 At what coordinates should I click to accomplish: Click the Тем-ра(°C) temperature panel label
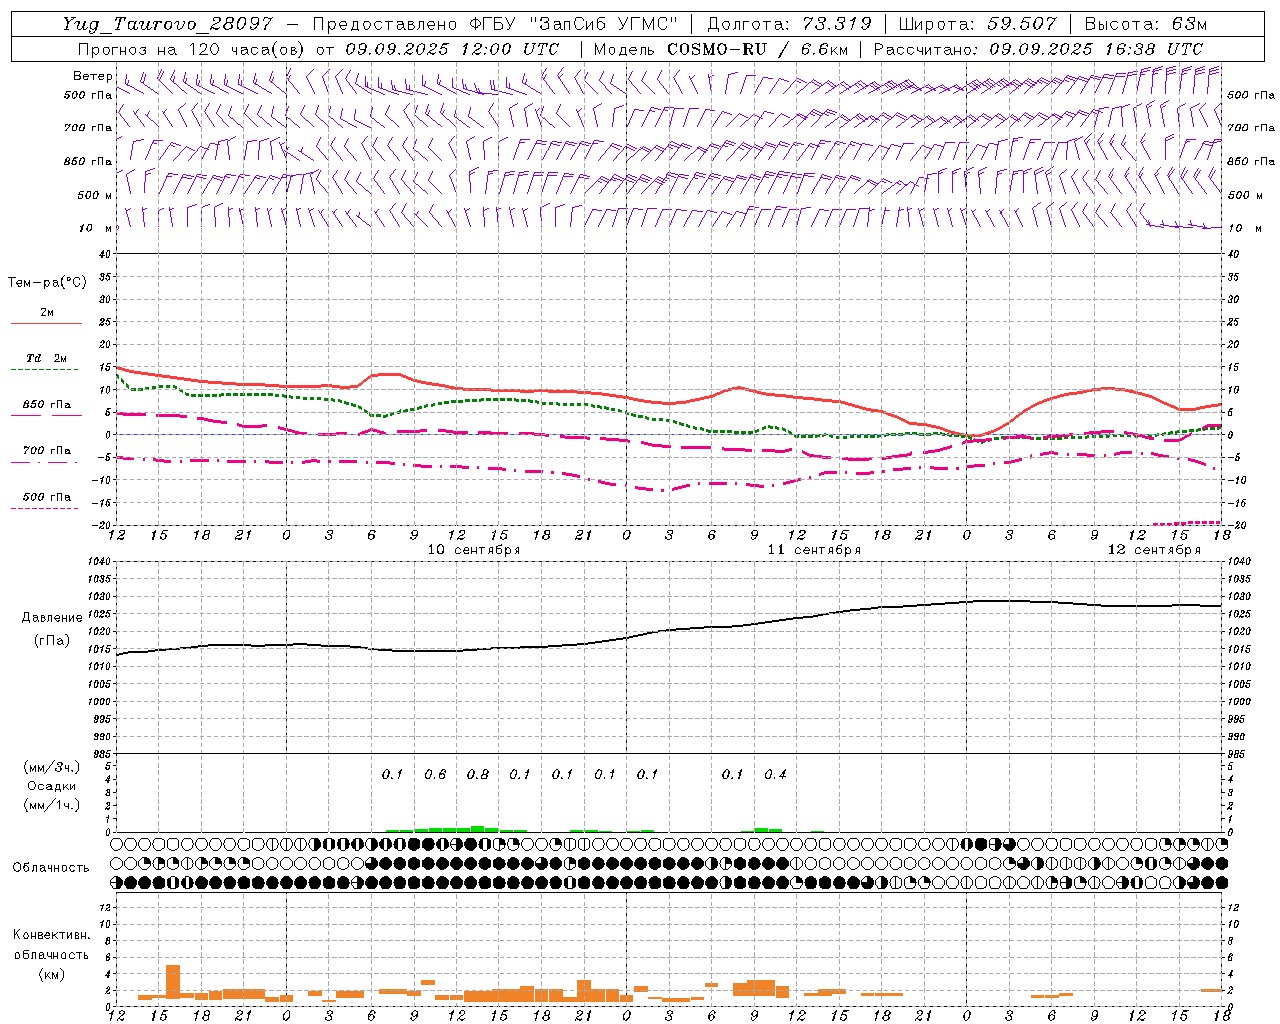point(47,283)
